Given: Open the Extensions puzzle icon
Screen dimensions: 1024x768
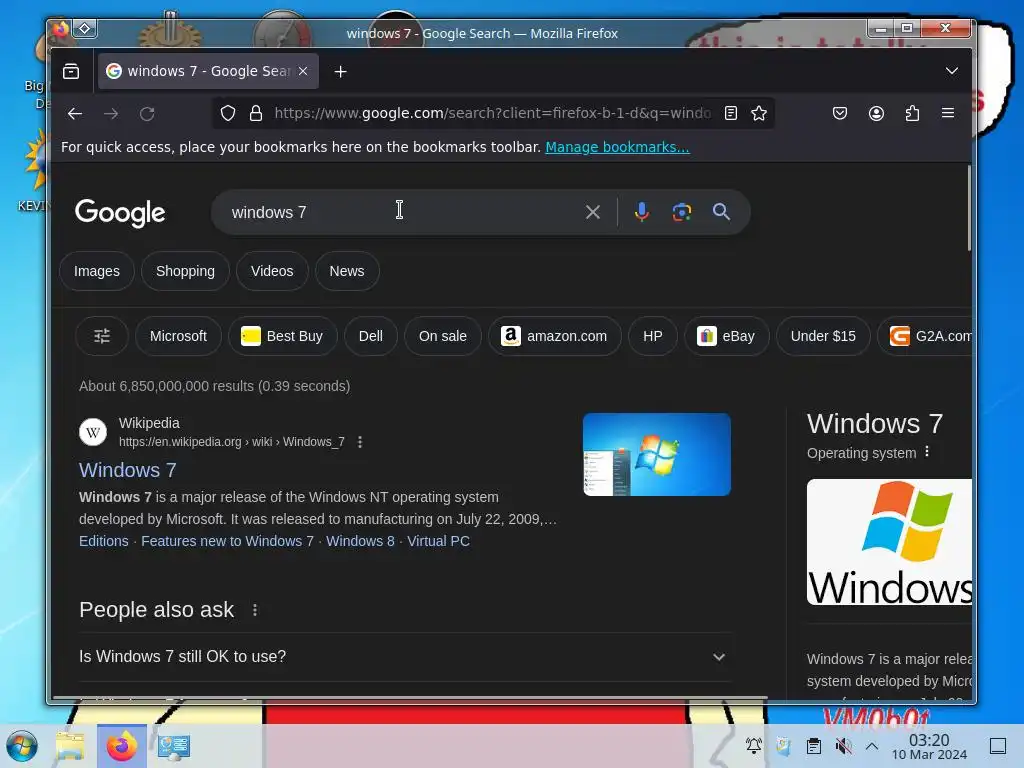Looking at the screenshot, I should [912, 114].
